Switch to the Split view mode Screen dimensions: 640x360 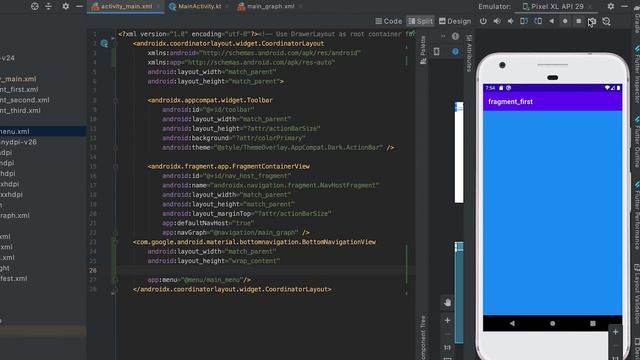click(x=420, y=21)
